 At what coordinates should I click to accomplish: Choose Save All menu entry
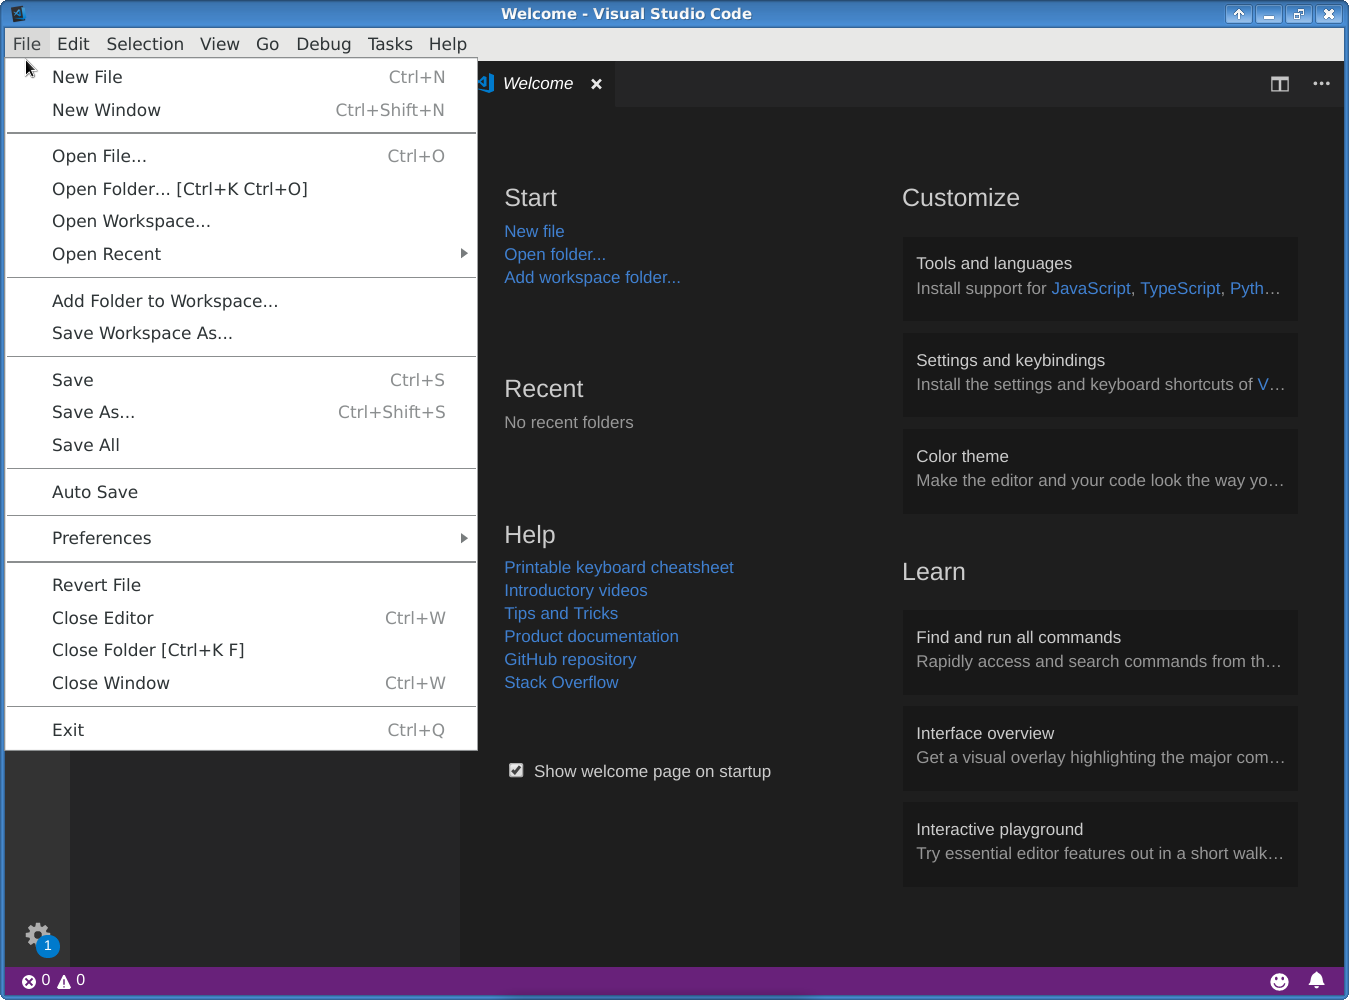pos(241,445)
